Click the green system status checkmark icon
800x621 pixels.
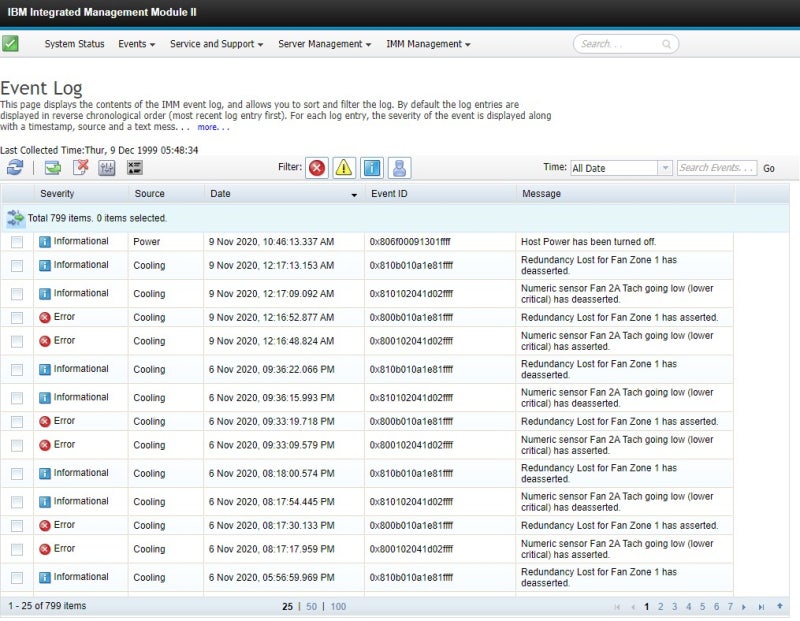(12, 43)
